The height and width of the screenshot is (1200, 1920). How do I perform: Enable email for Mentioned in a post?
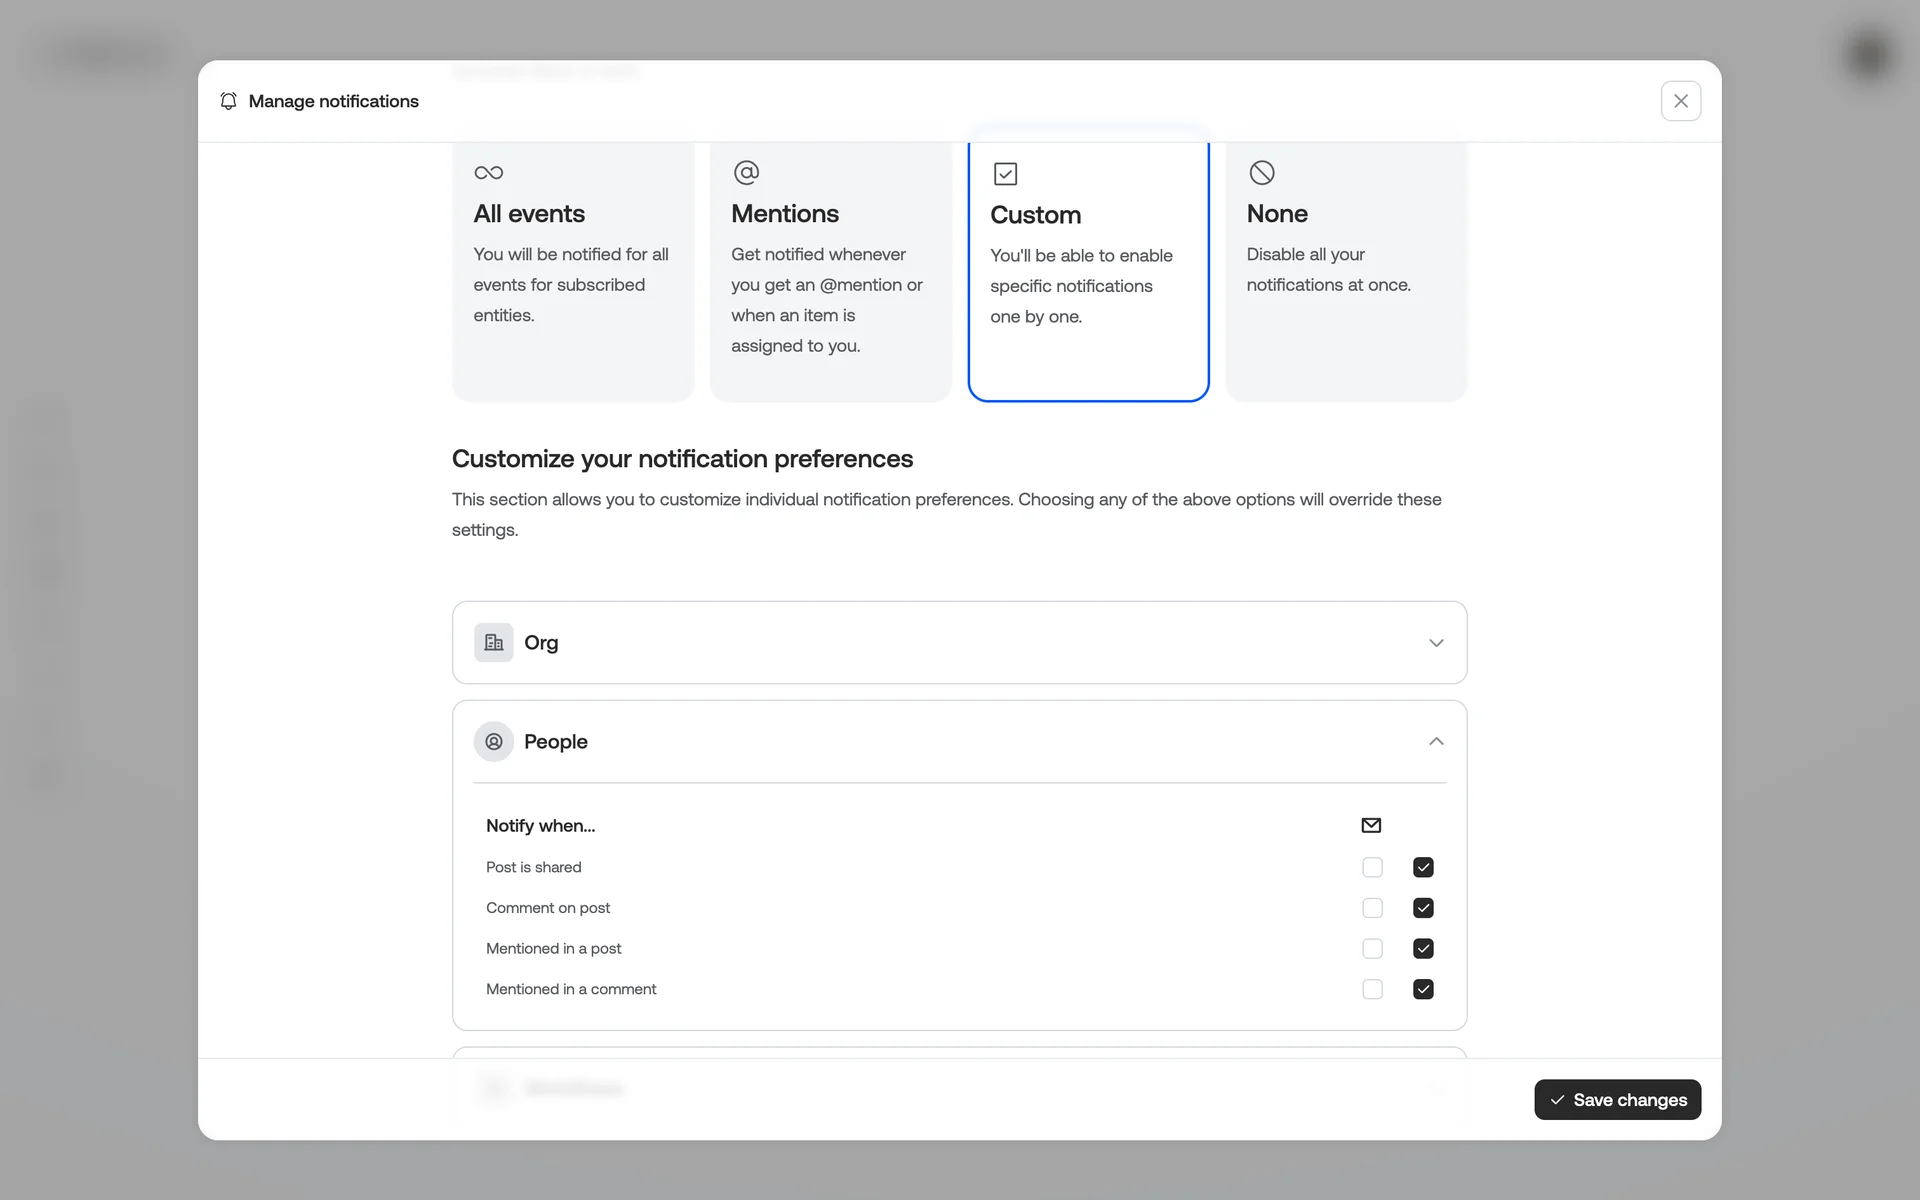coord(1372,949)
